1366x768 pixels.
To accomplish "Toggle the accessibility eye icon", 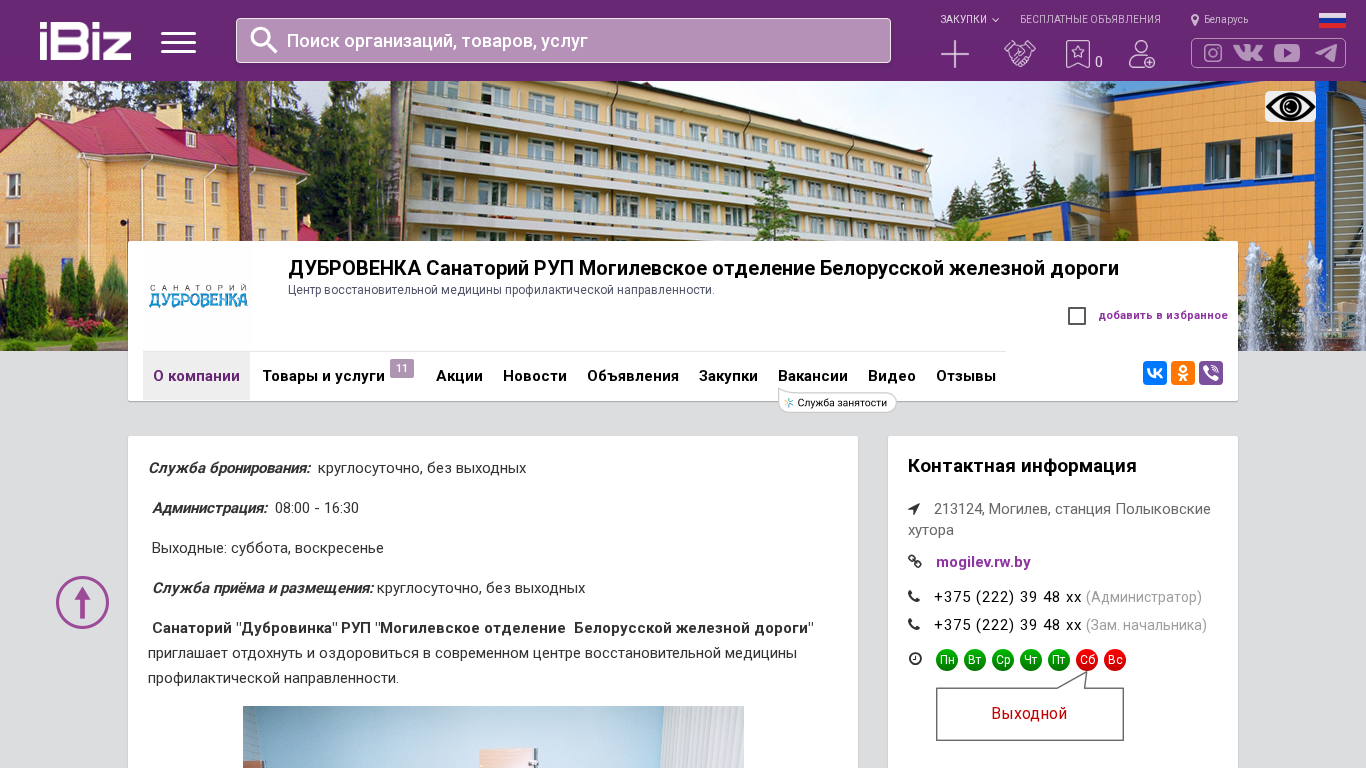I will pyautogui.click(x=1290, y=107).
